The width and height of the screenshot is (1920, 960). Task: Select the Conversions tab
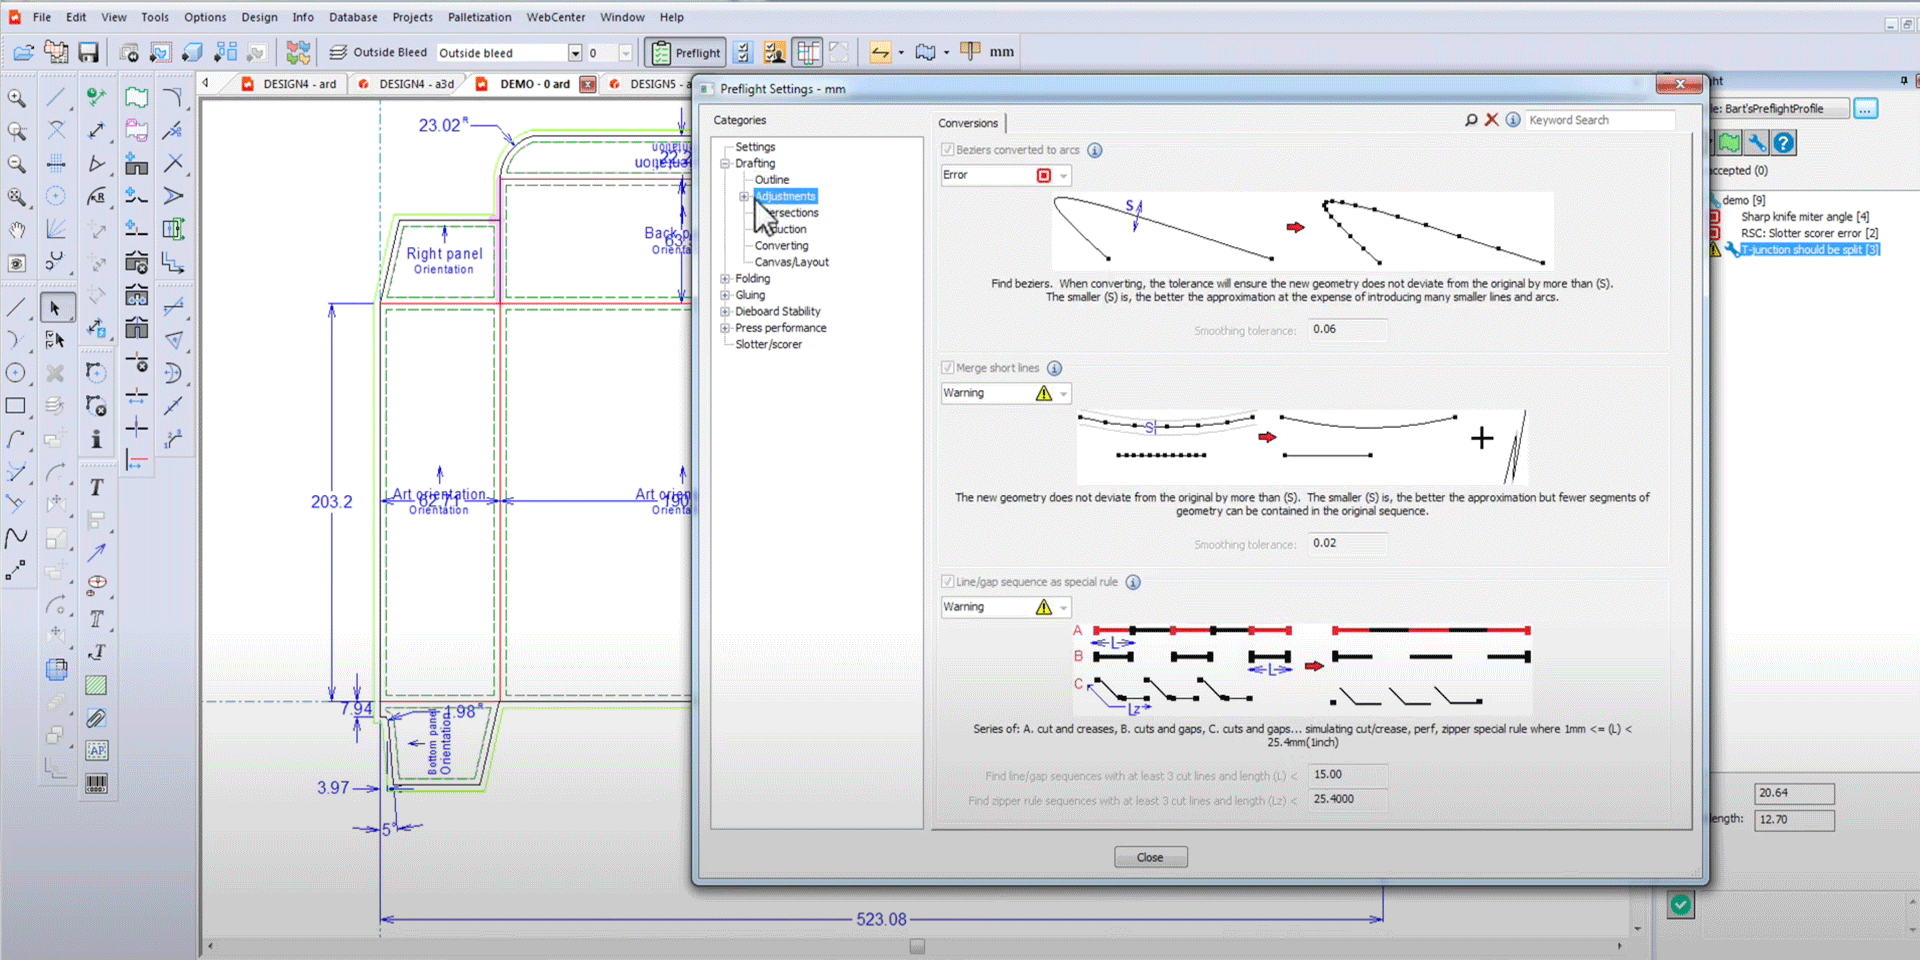tap(968, 123)
